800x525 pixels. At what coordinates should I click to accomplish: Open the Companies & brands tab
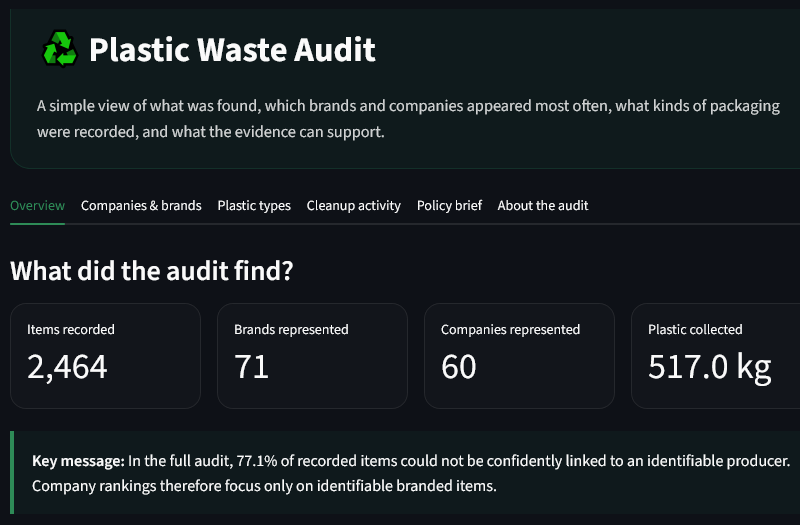(141, 206)
